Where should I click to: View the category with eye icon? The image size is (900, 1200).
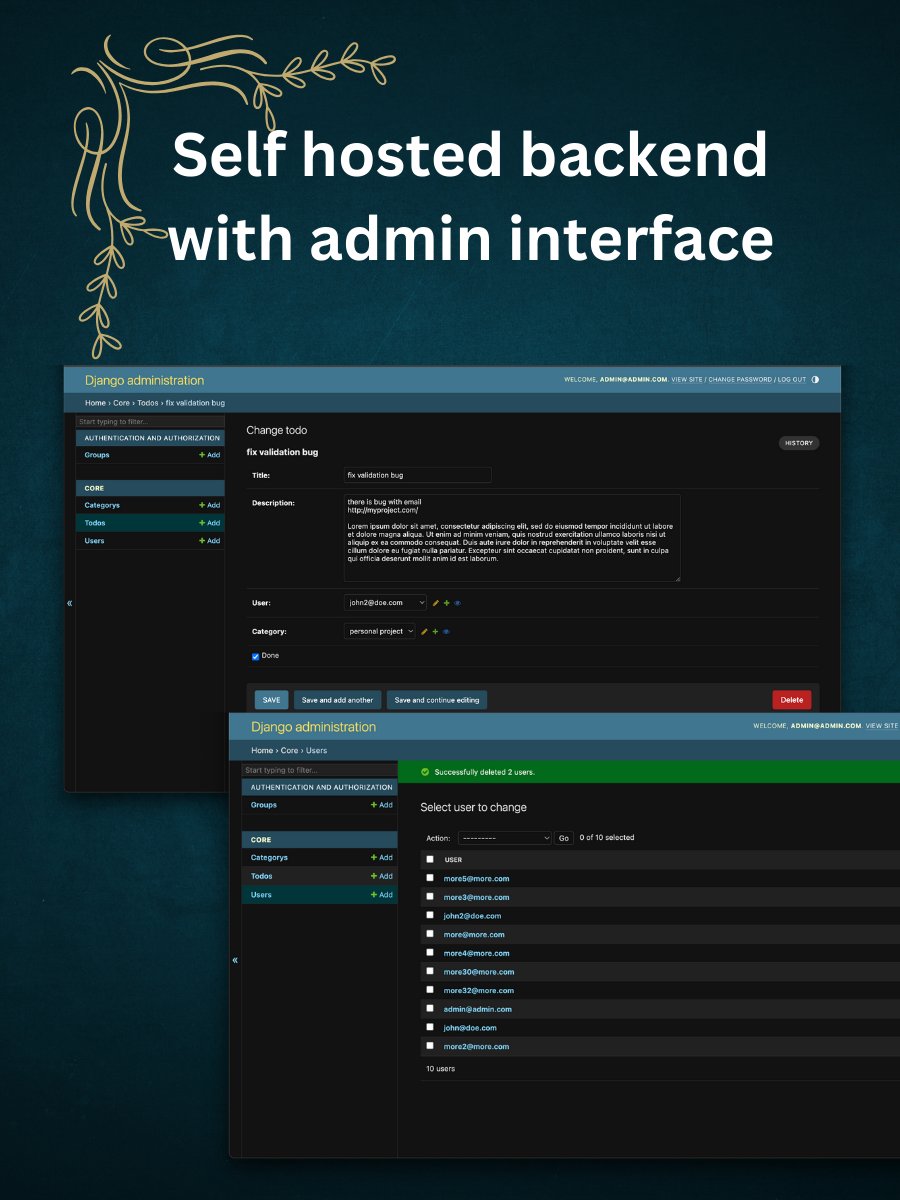point(445,631)
